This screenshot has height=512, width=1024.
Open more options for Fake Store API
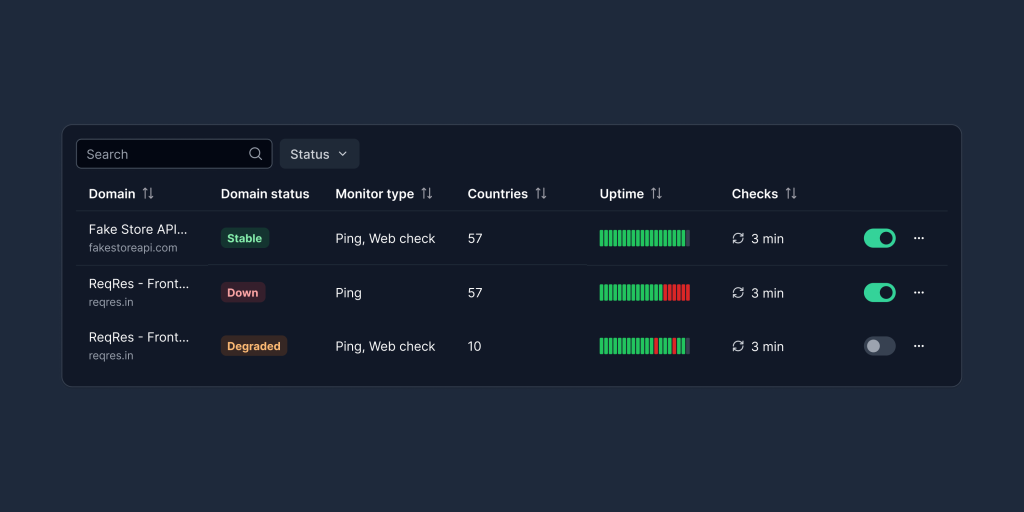click(919, 238)
